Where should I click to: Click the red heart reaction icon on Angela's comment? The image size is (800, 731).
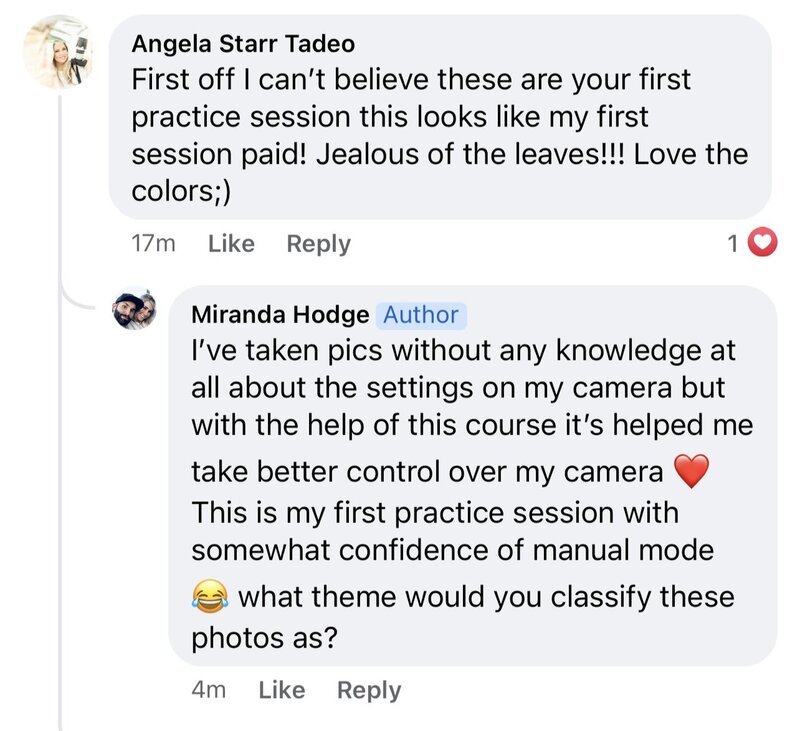(x=764, y=244)
